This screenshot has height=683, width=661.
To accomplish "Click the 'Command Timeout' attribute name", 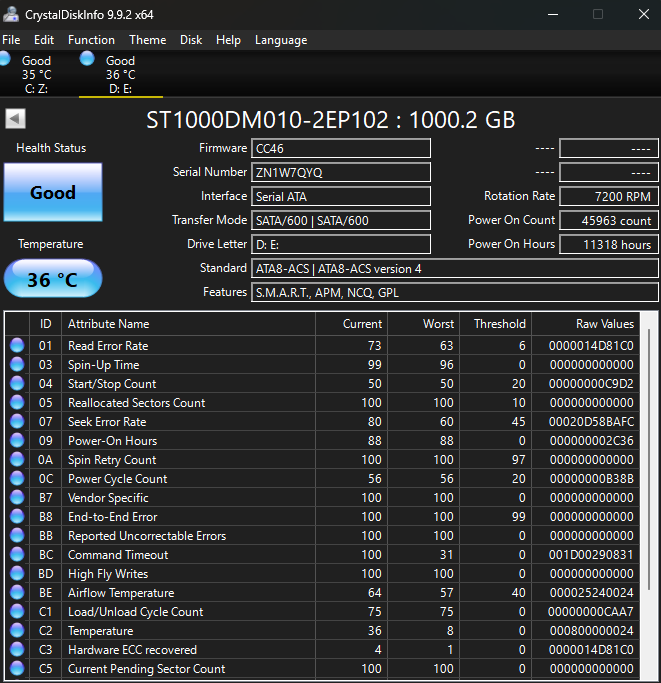I will 118,555.
